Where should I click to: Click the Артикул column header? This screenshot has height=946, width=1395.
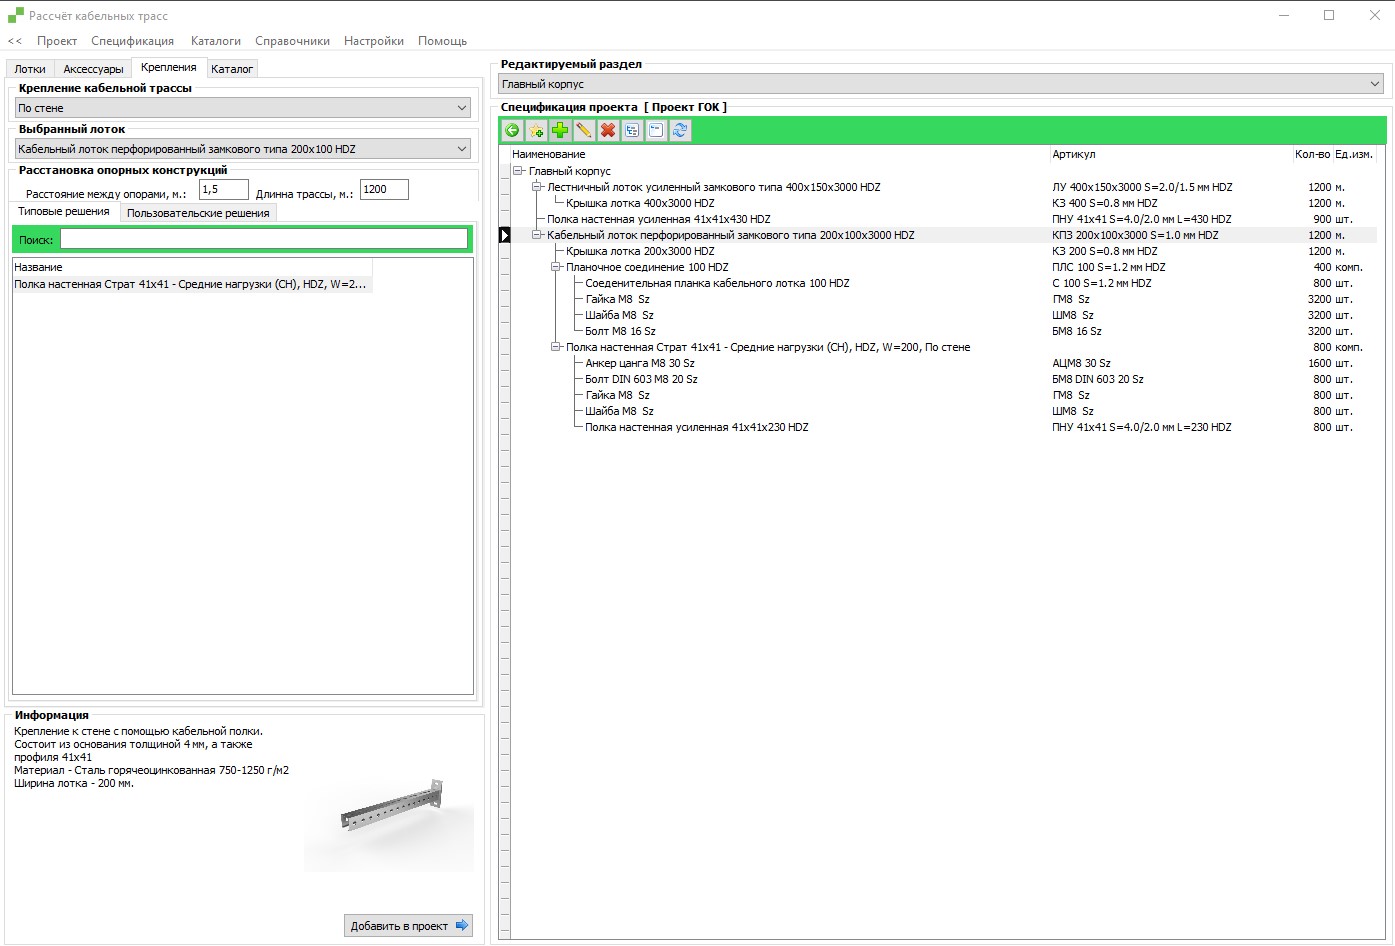(x=1171, y=154)
